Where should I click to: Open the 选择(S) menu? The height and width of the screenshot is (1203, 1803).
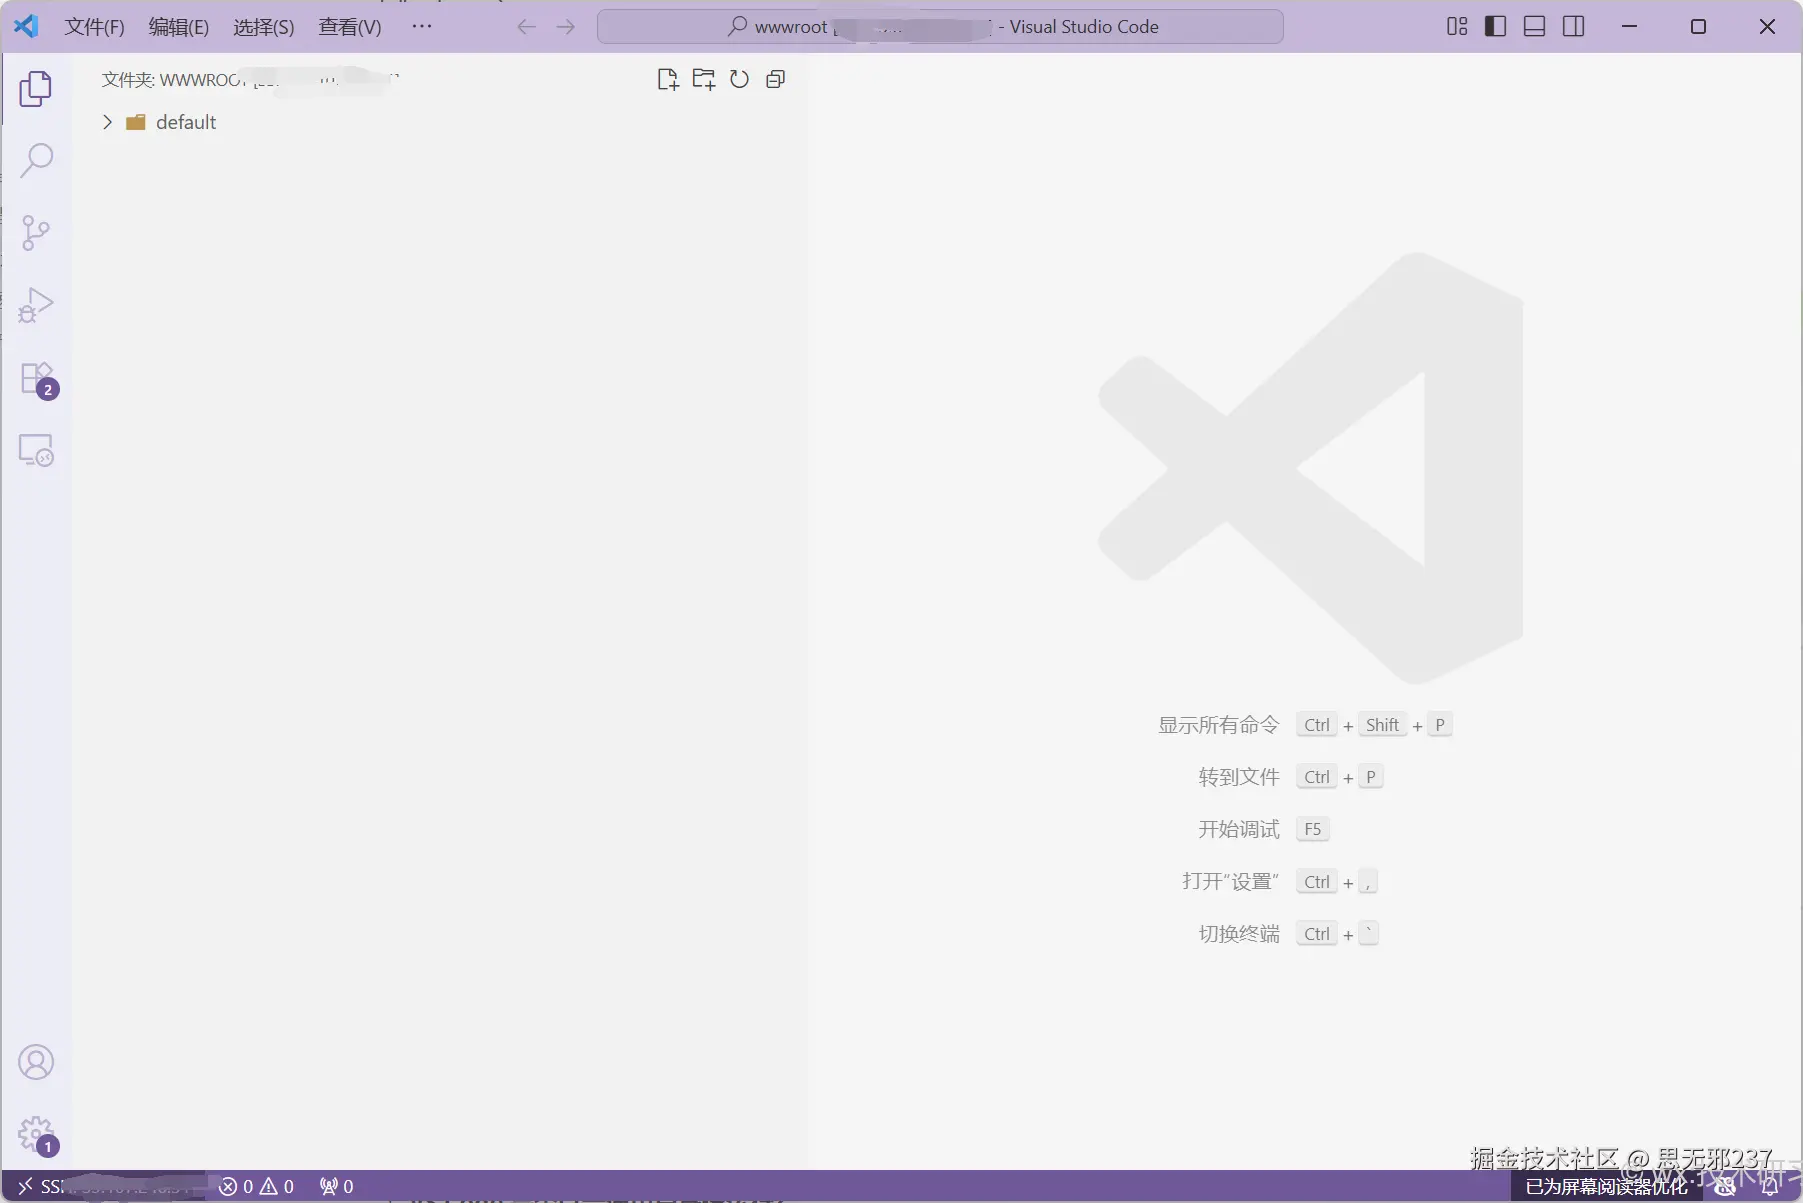(x=264, y=27)
